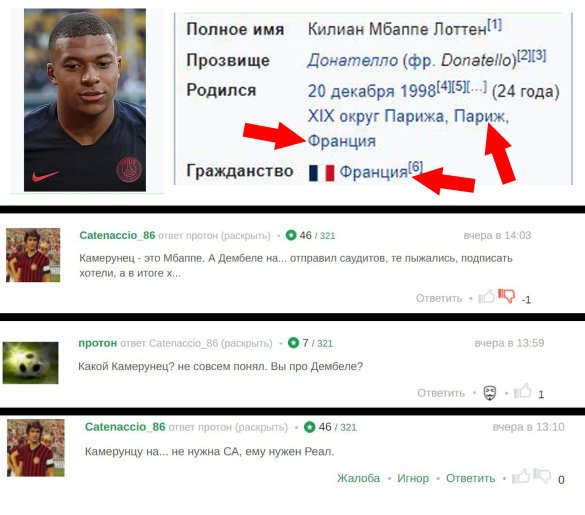Open the XIX округ Парижа link

376,116
